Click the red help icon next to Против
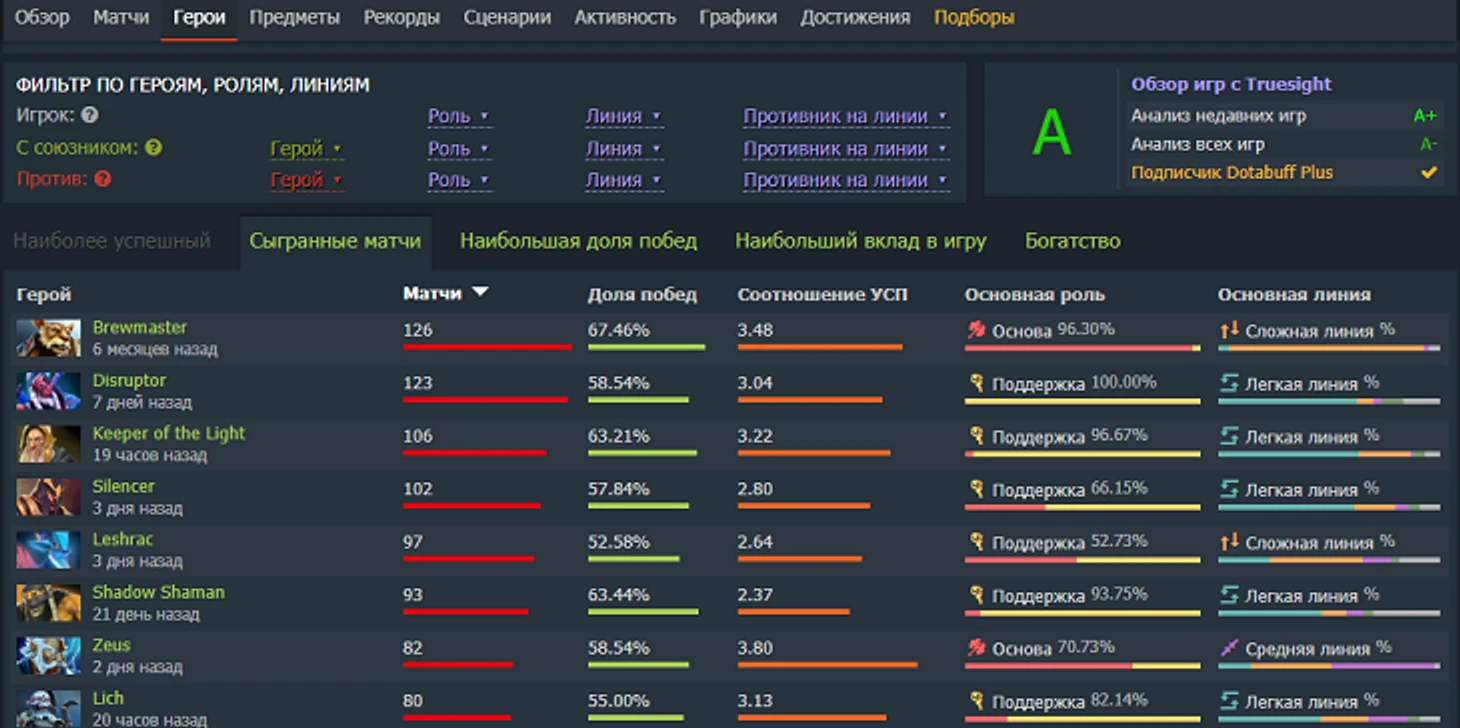1460x728 pixels. tap(102, 180)
